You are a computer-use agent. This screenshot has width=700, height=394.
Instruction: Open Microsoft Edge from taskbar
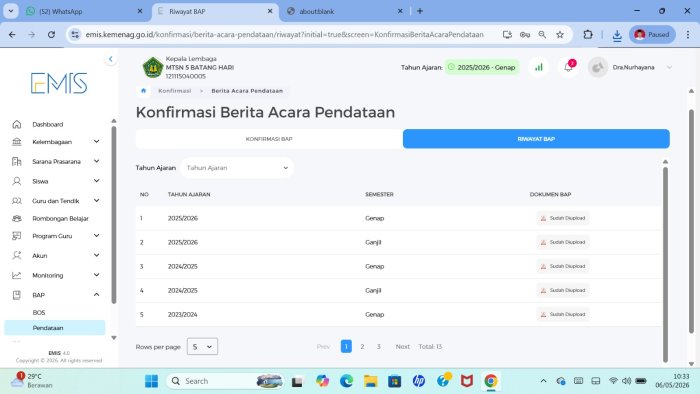pos(346,381)
